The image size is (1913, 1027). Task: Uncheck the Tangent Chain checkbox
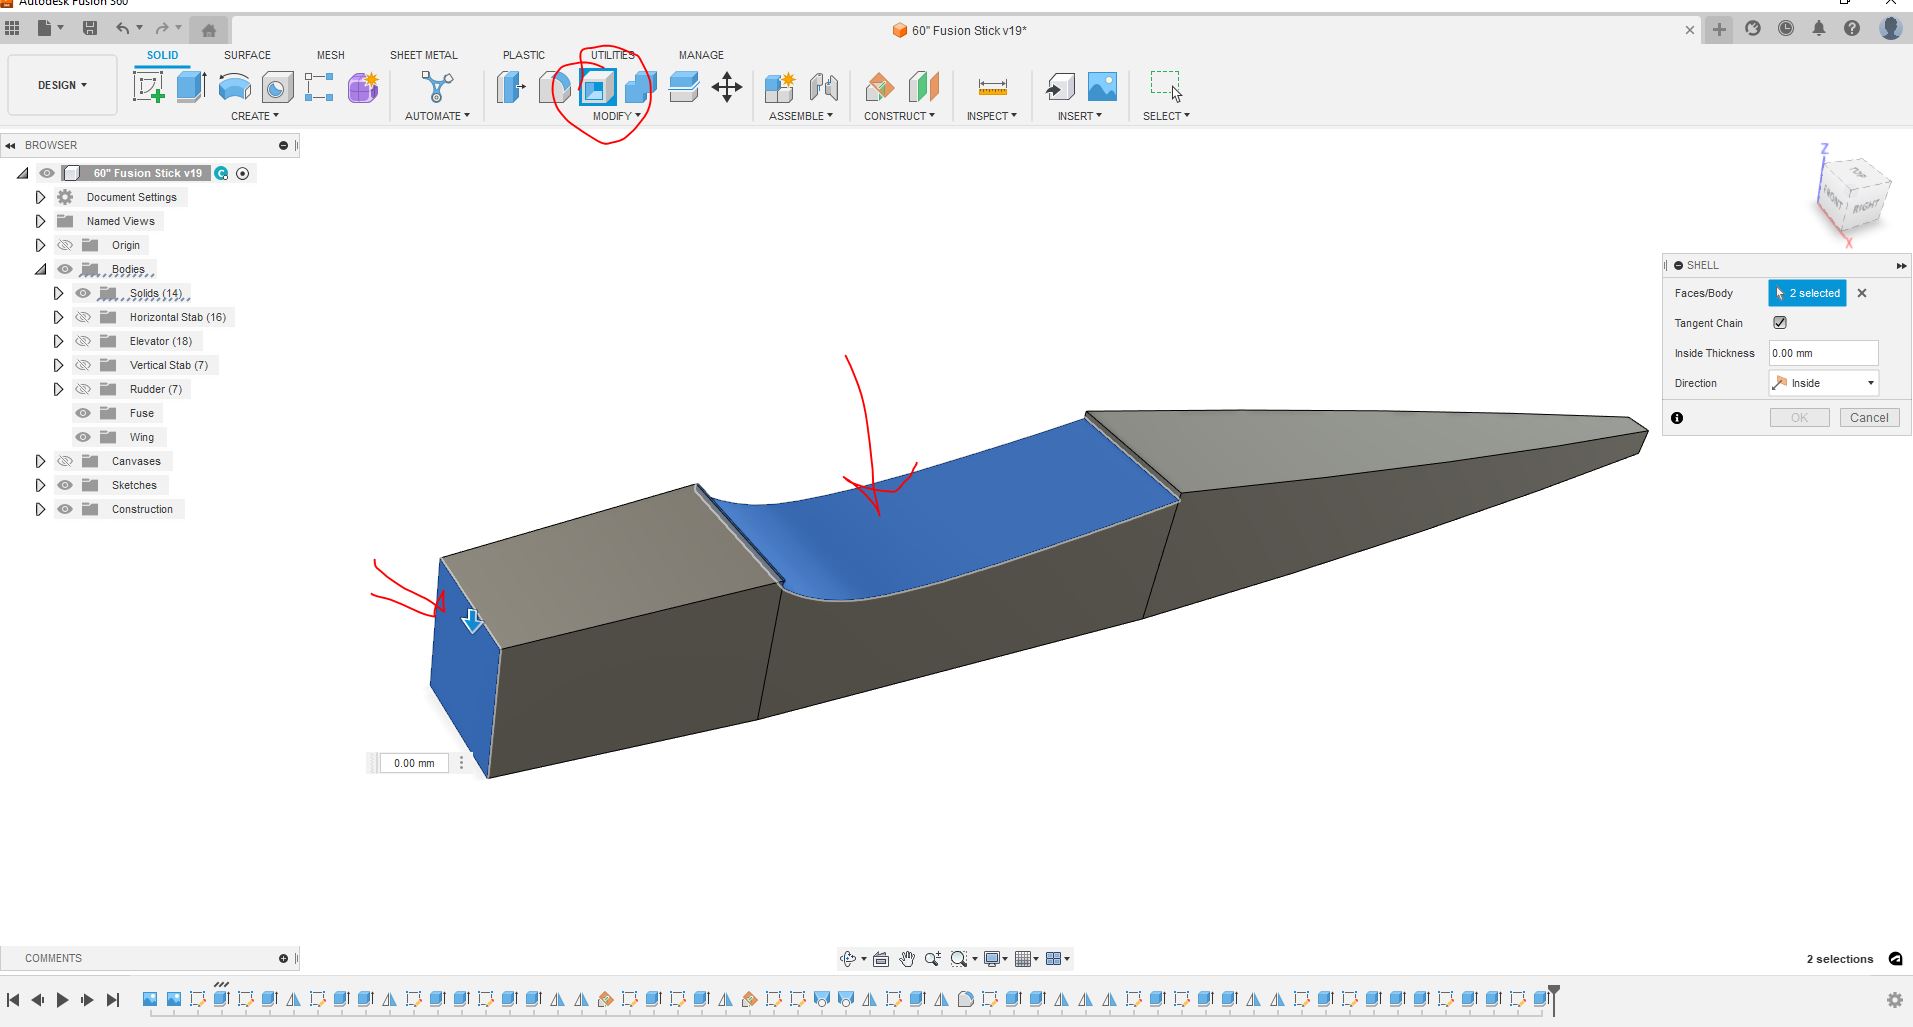click(x=1780, y=323)
